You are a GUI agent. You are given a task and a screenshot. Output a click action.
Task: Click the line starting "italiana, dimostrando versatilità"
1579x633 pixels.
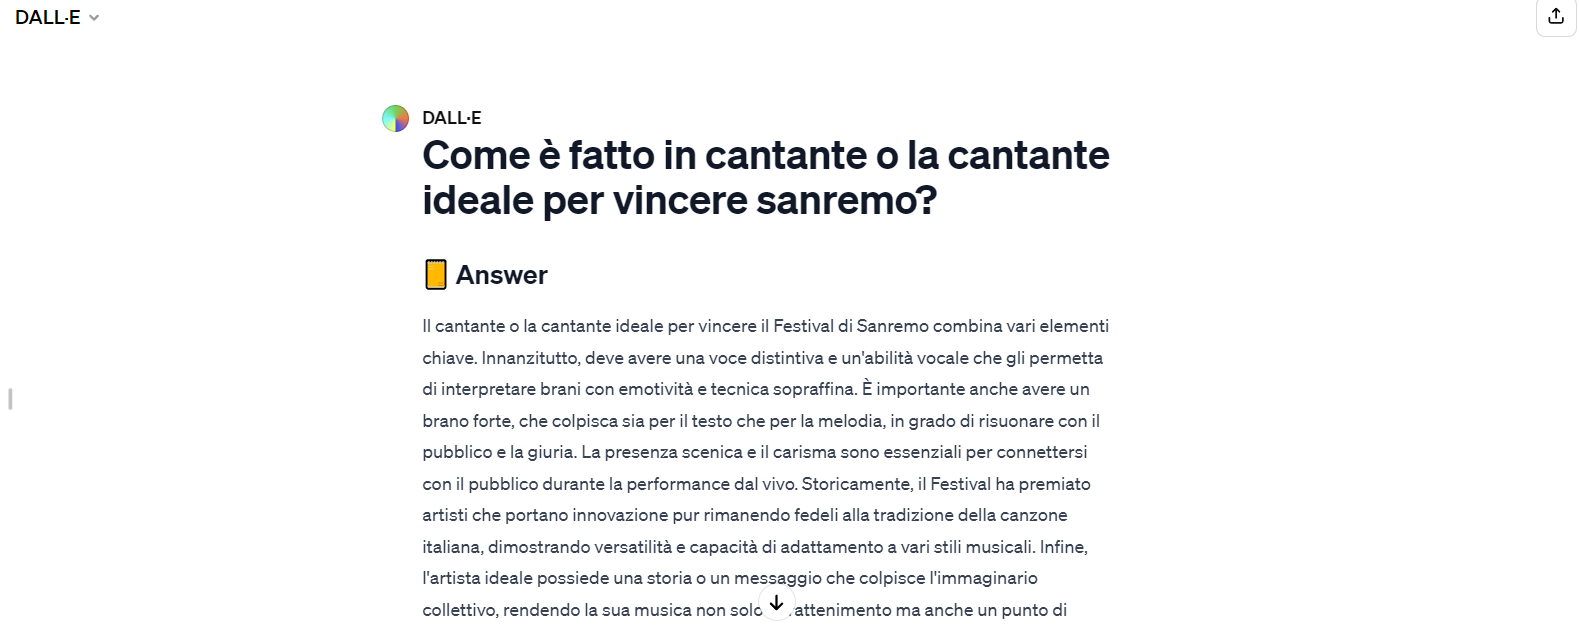pyautogui.click(x=754, y=547)
